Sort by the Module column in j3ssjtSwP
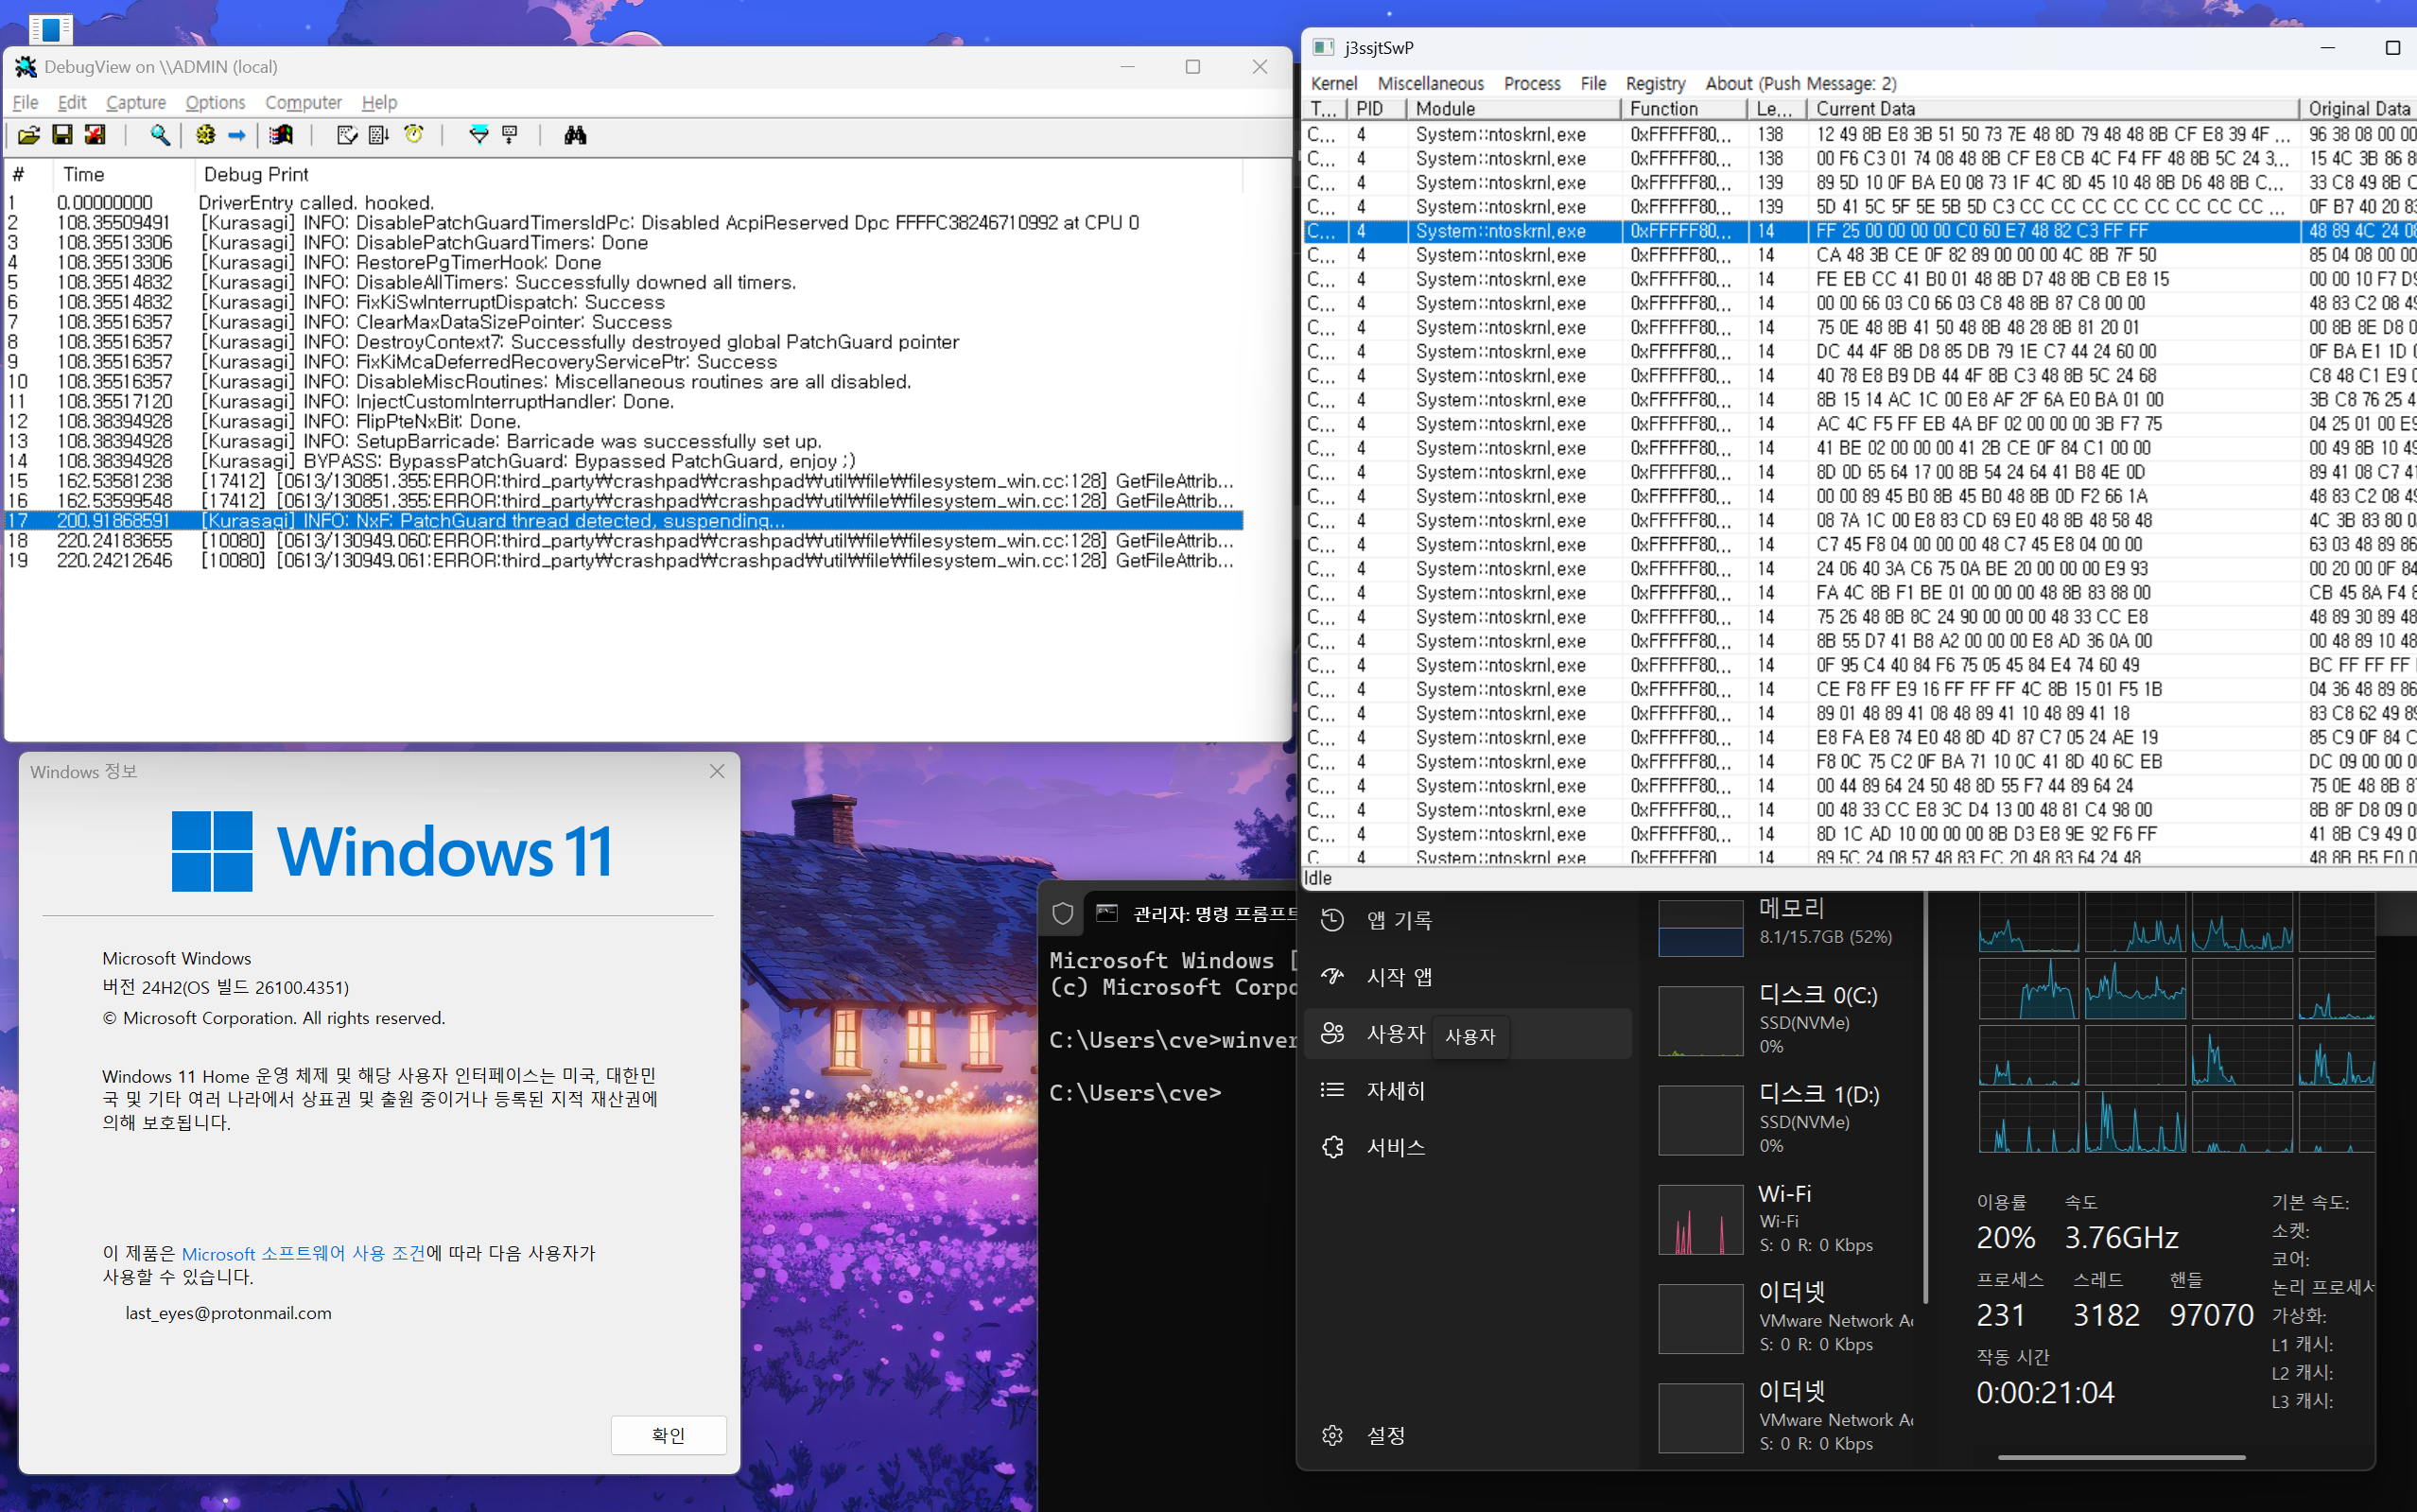The image size is (2417, 1512). click(x=1514, y=109)
